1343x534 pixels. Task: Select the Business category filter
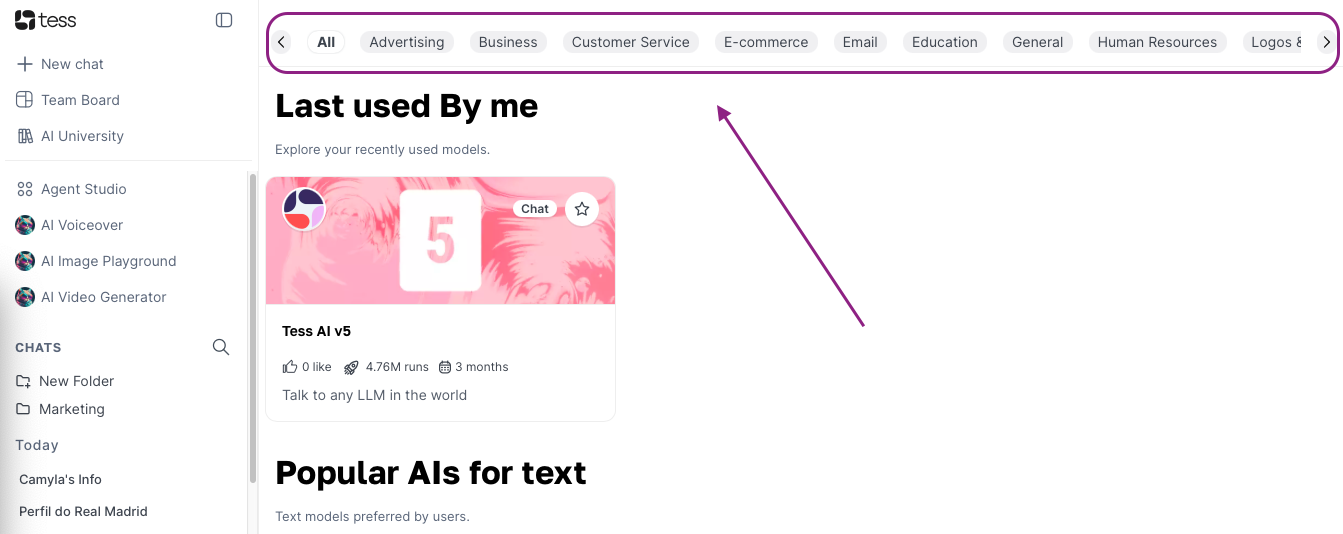coord(508,42)
